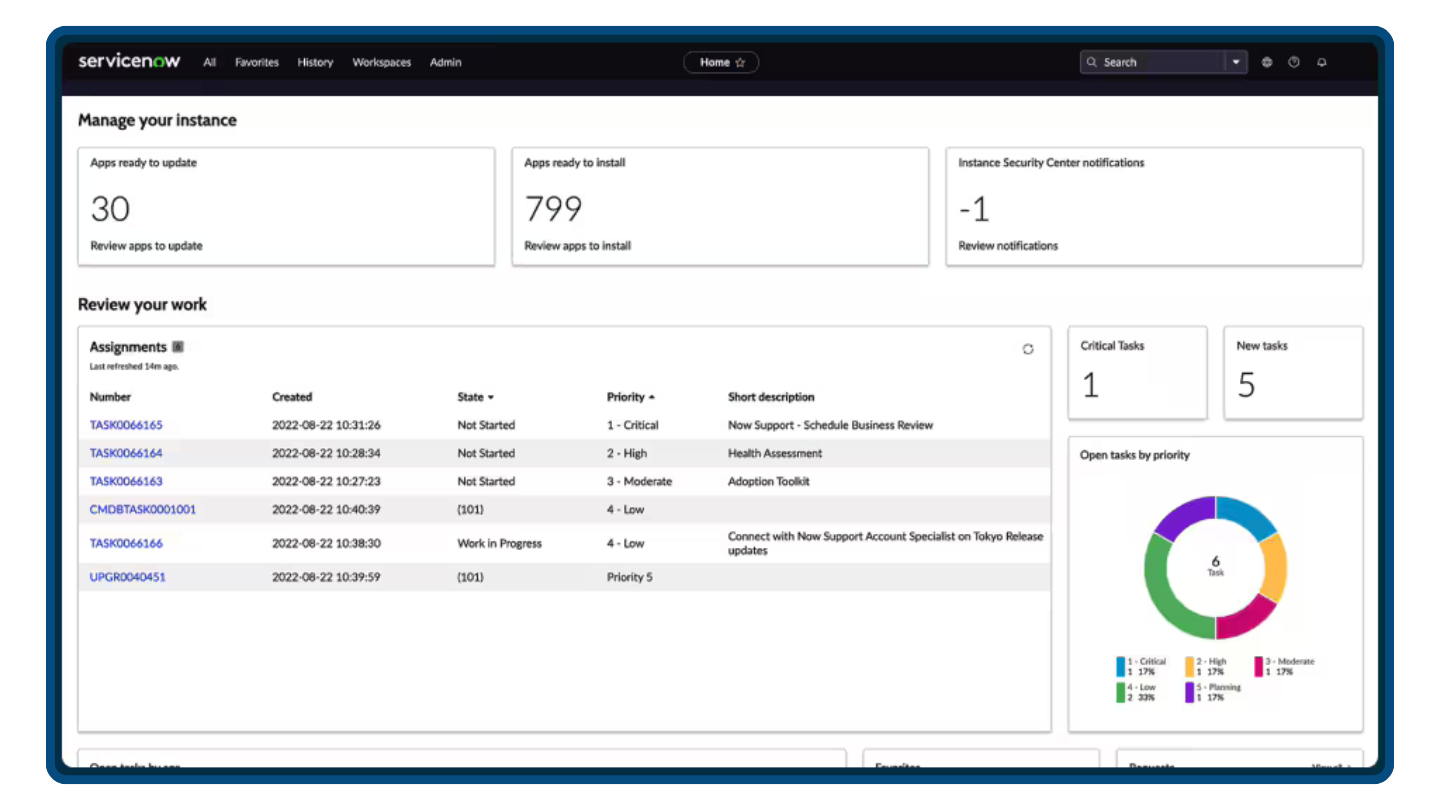Click the search magnifier icon

point(1092,62)
